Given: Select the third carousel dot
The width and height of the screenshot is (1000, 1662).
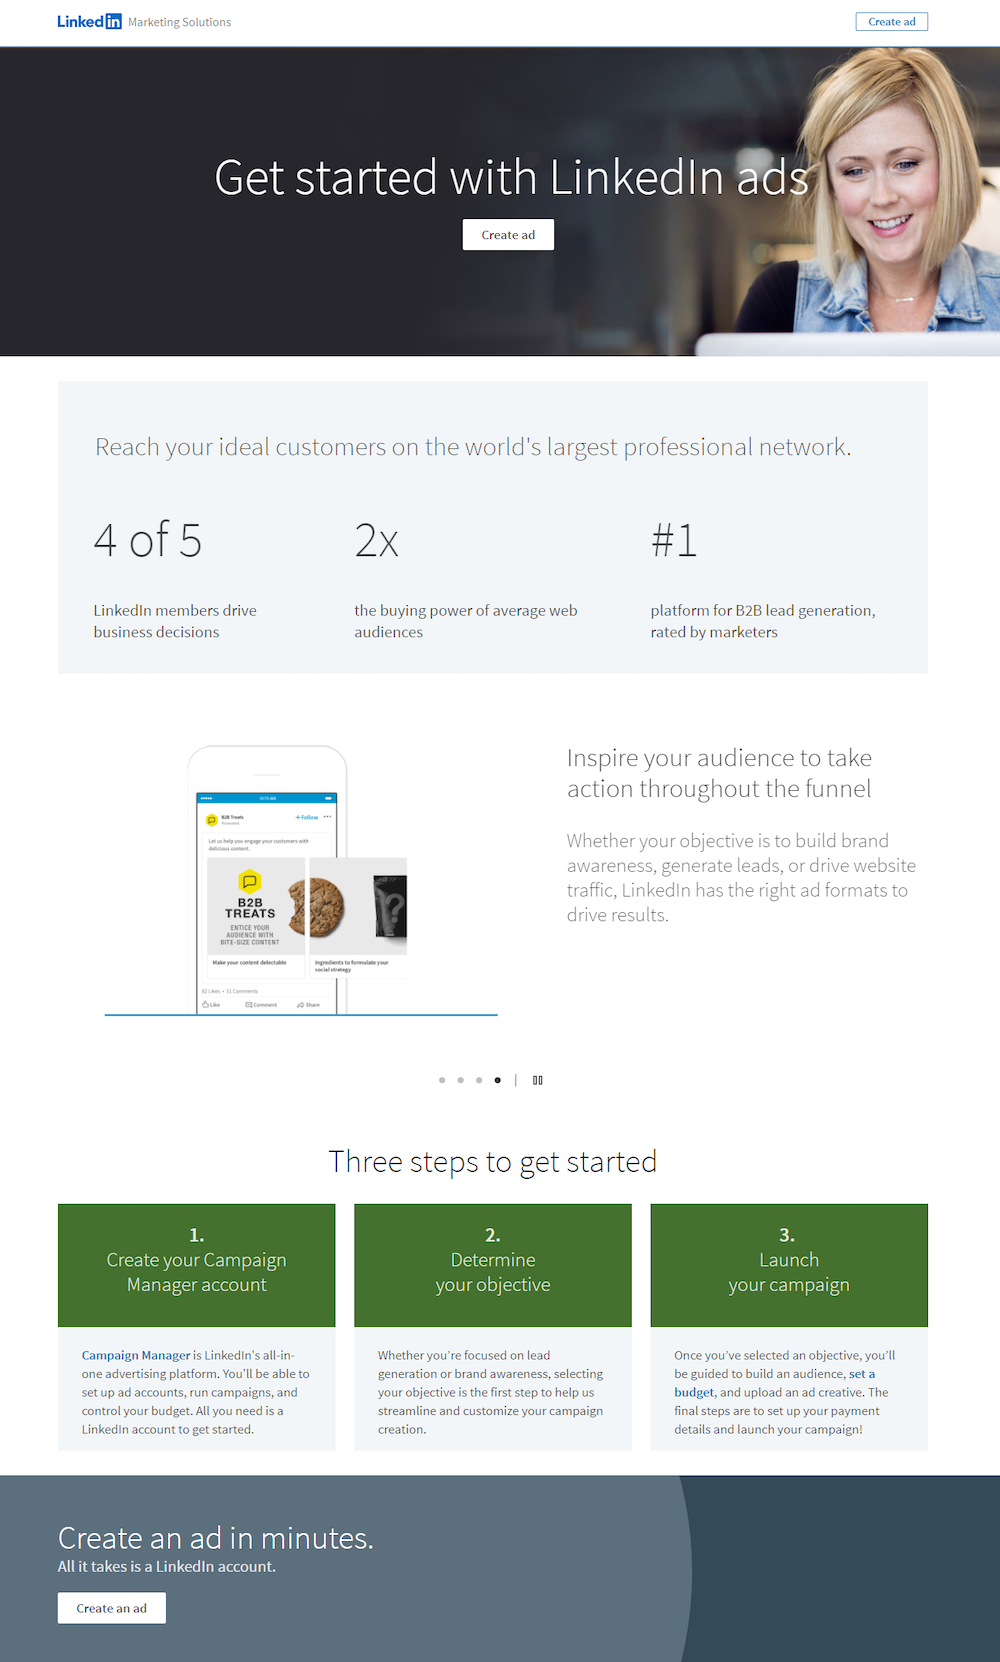Looking at the screenshot, I should (479, 1080).
